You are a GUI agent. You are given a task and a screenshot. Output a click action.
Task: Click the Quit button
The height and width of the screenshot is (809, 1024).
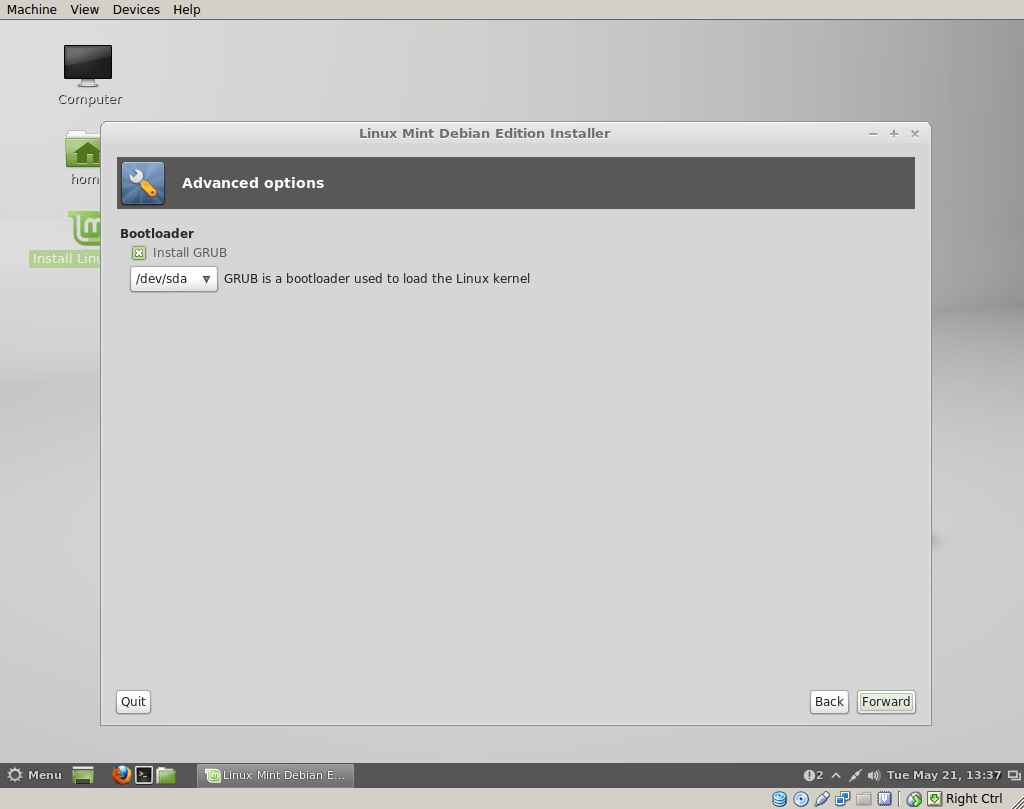132,701
